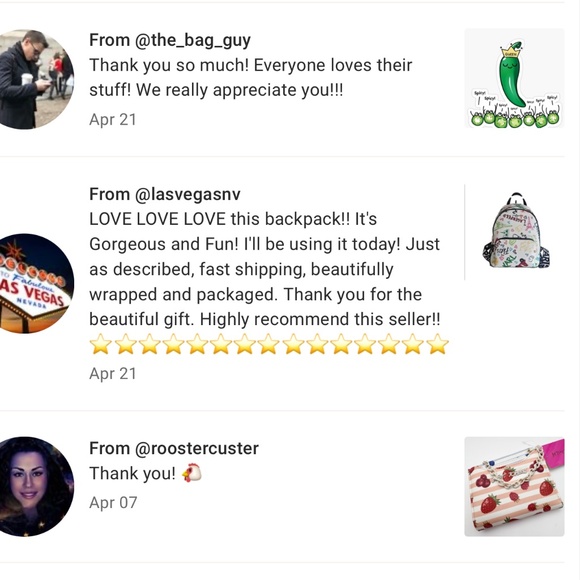
Task: Open @lasvegasnv Las Vegas sign avatar
Action: [36, 283]
